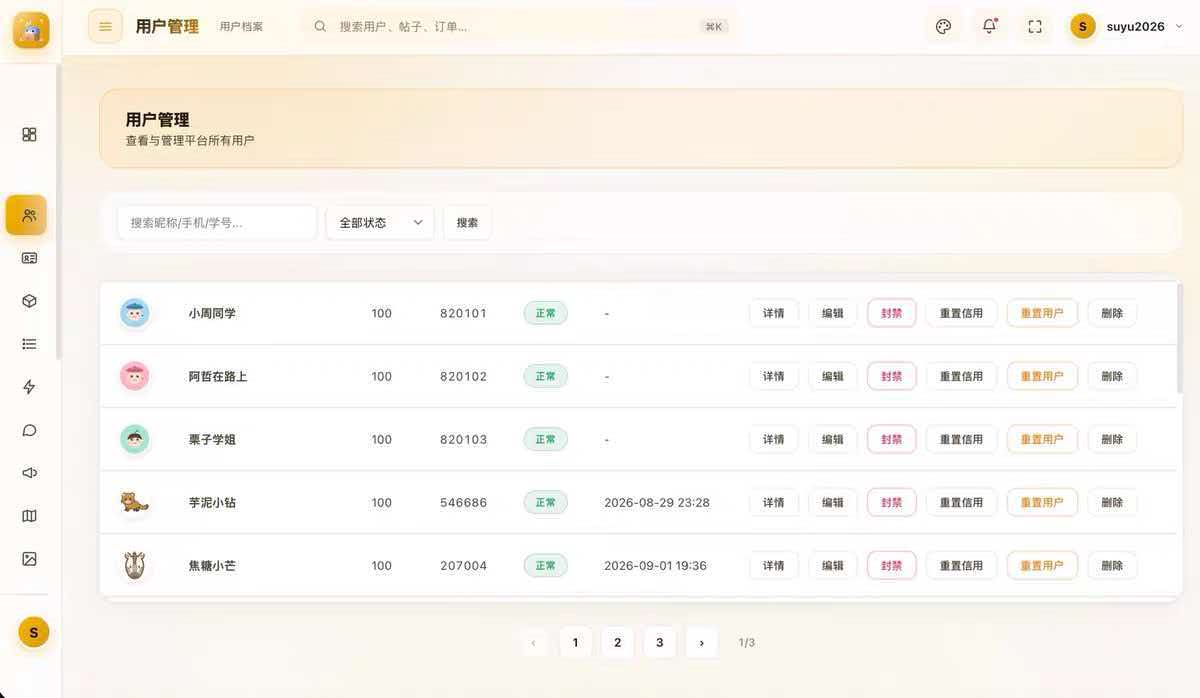
Task: Toggle fullscreen mode icon
Action: click(1035, 27)
